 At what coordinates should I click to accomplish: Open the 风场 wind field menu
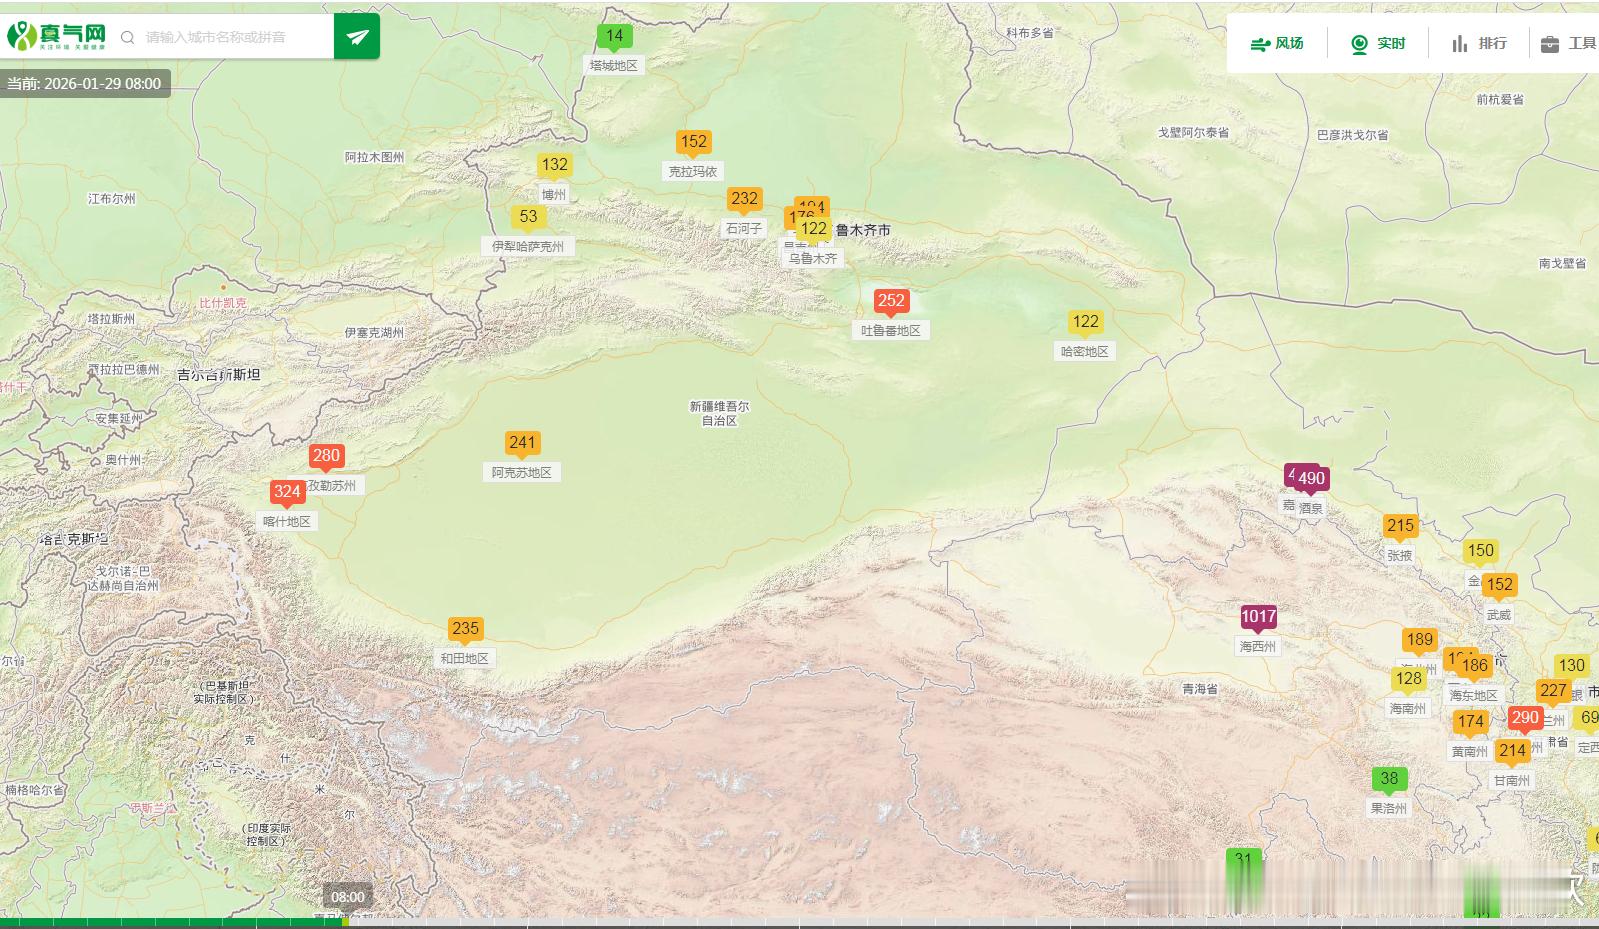[1277, 43]
